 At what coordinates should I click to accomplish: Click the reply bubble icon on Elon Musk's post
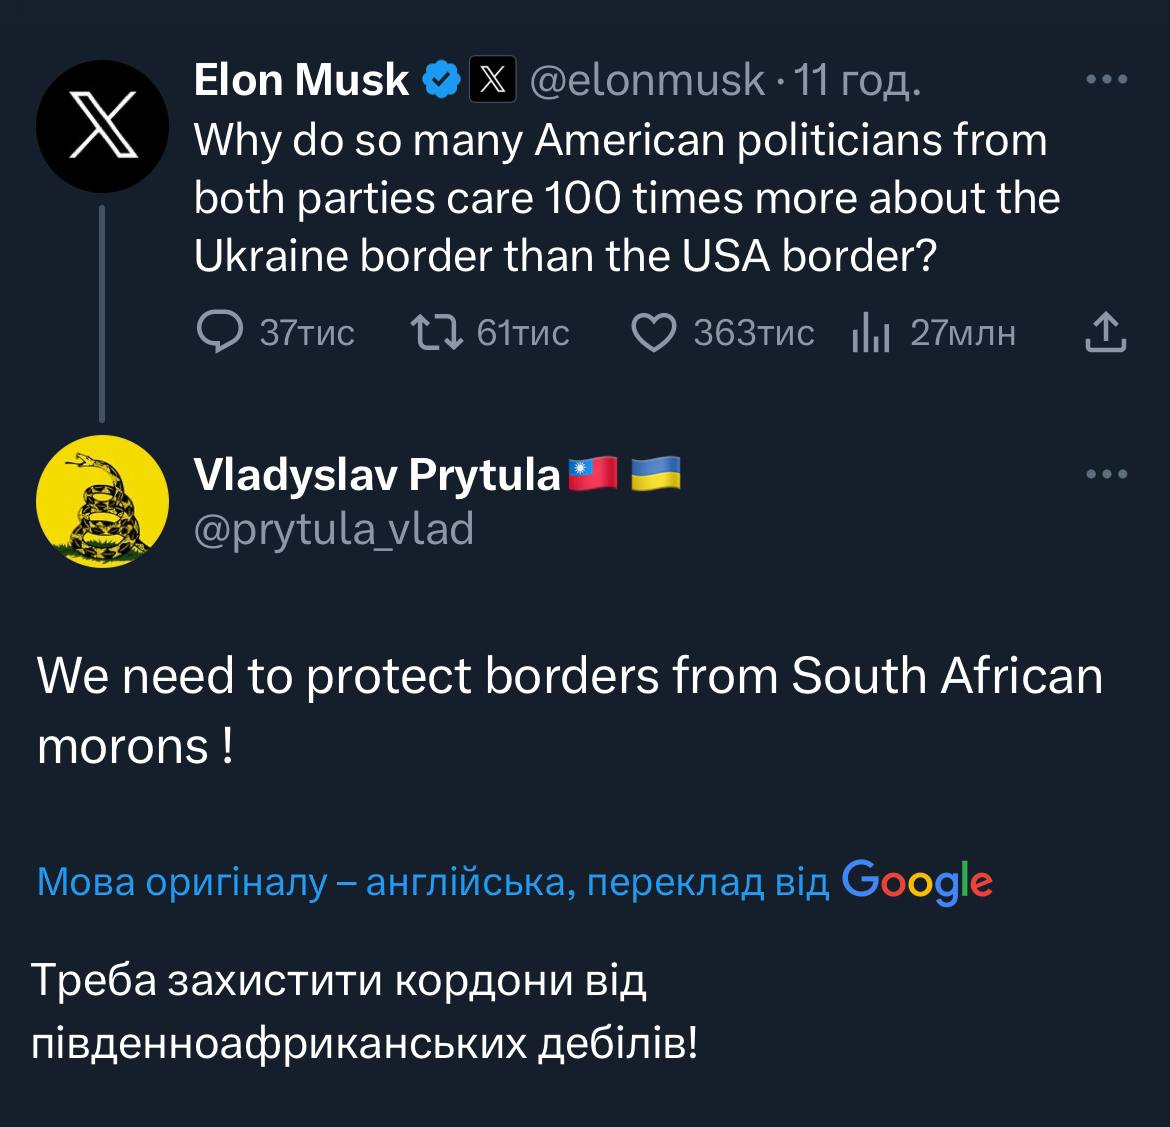tap(219, 333)
